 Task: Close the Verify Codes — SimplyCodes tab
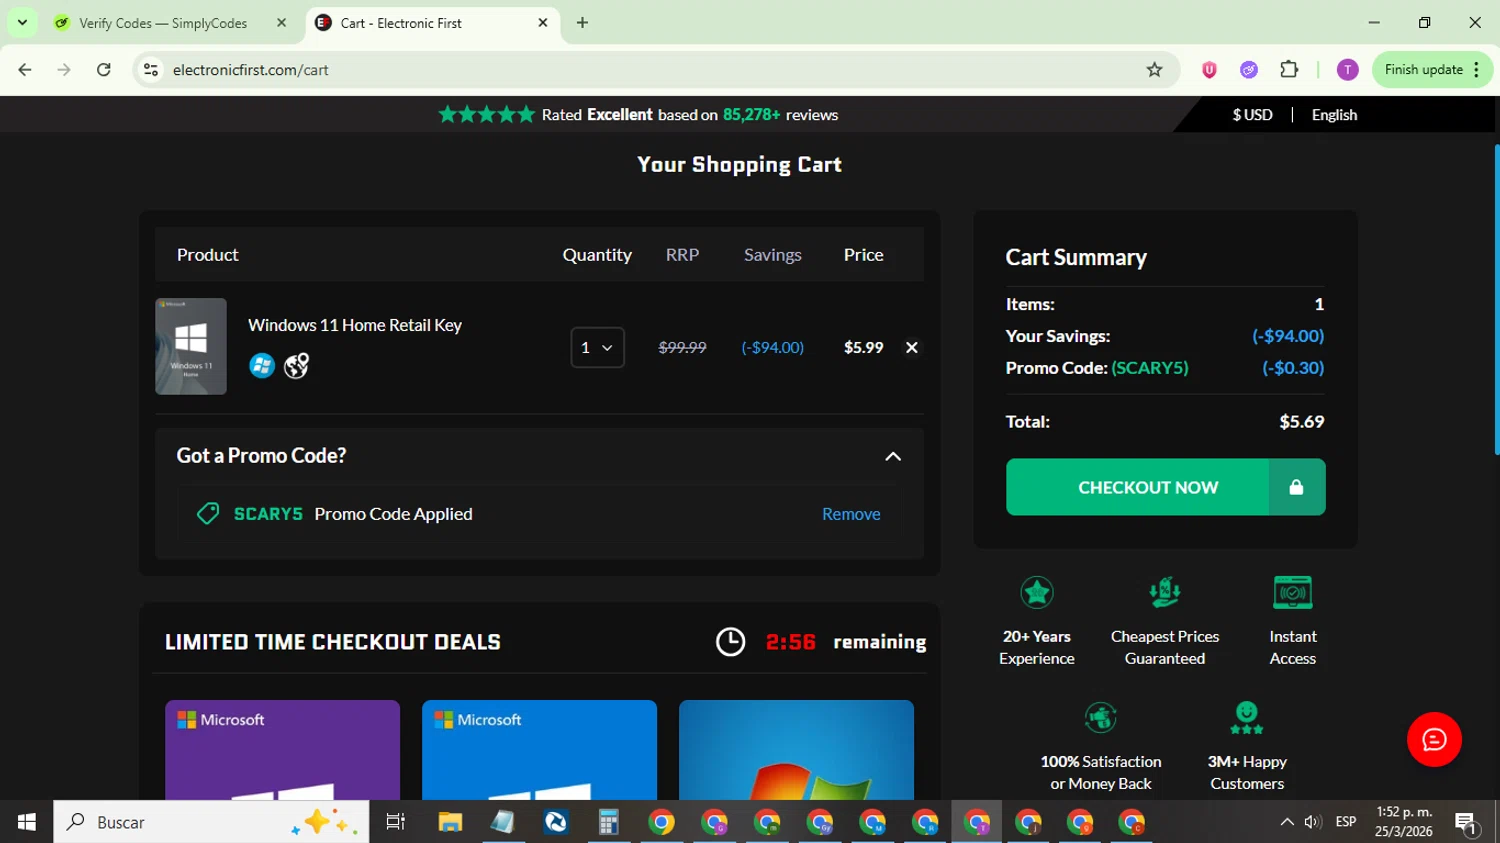pyautogui.click(x=282, y=23)
